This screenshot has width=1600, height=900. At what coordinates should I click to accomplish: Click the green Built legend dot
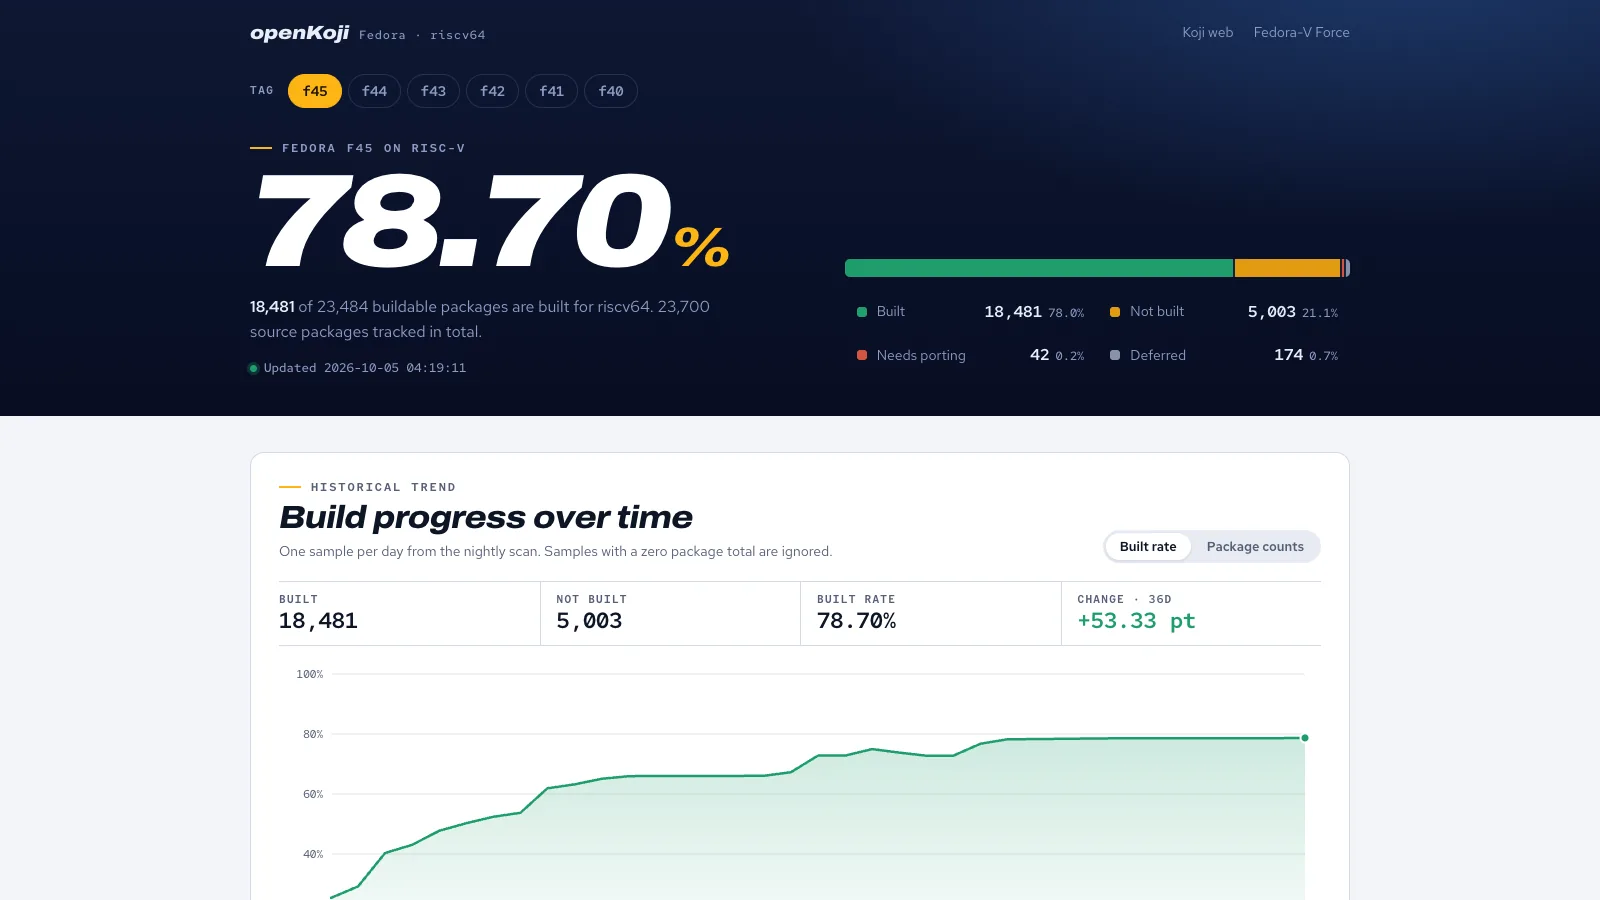pyautogui.click(x=862, y=312)
